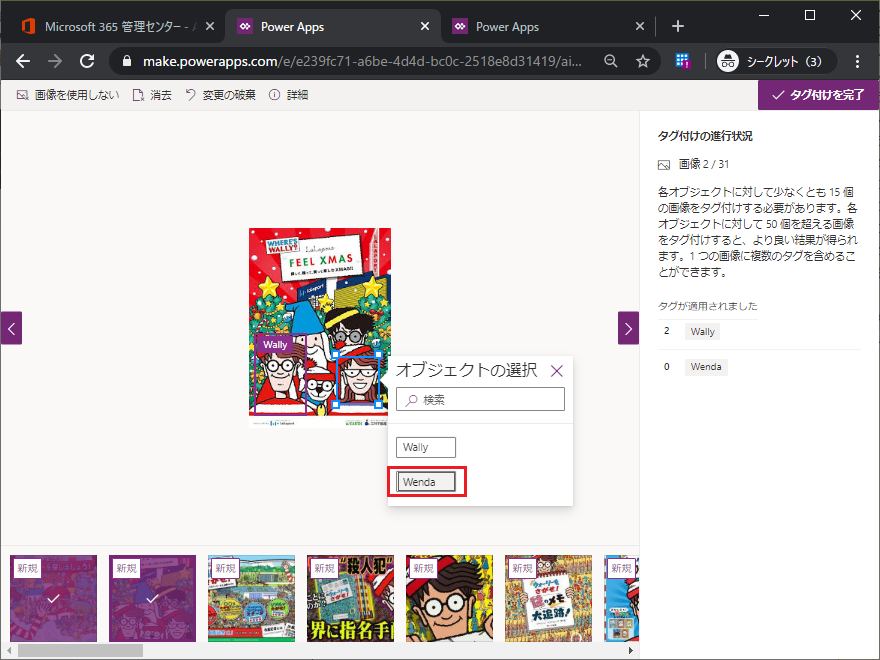Click the browser back arrow
This screenshot has width=880, height=660.
pyautogui.click(x=23, y=61)
